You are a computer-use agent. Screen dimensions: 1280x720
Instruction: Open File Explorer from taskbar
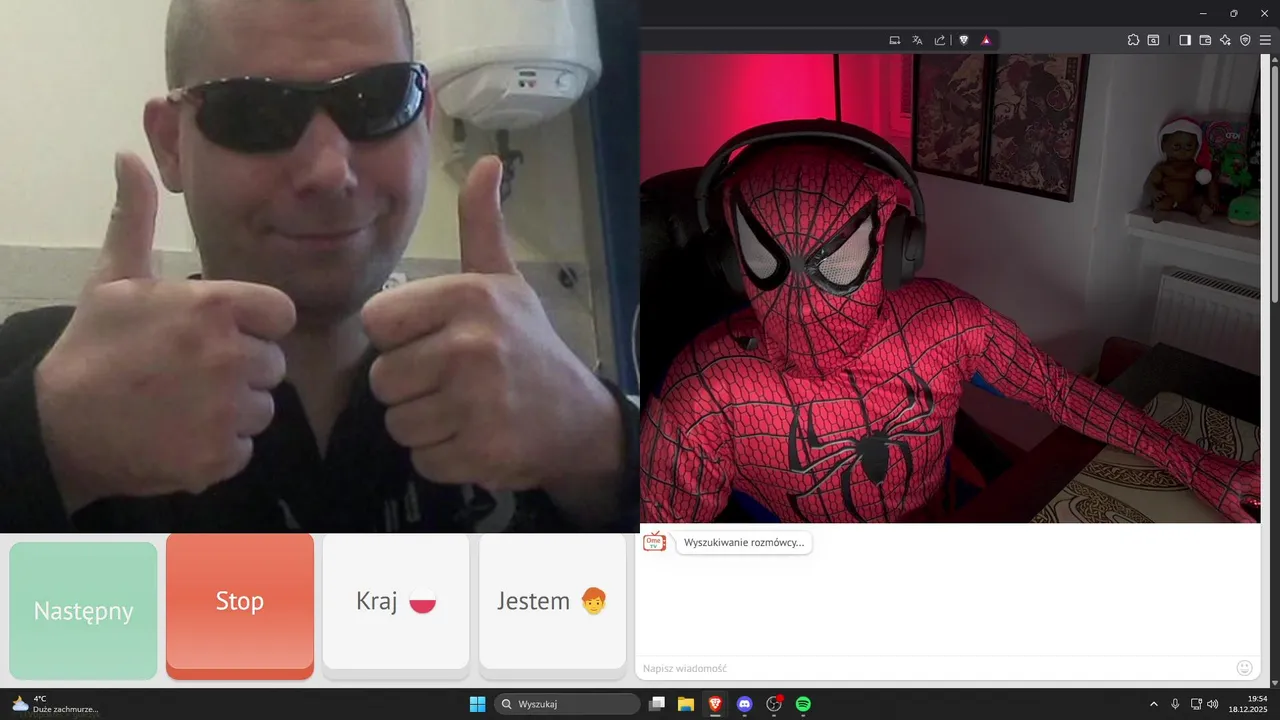point(686,704)
